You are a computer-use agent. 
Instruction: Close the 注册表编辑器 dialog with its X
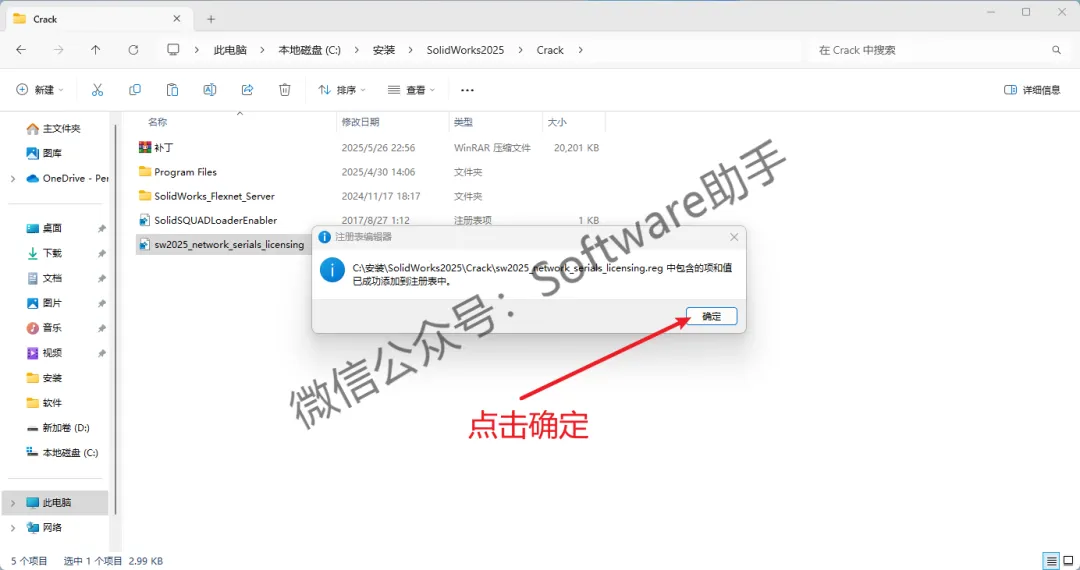pyautogui.click(x=734, y=237)
